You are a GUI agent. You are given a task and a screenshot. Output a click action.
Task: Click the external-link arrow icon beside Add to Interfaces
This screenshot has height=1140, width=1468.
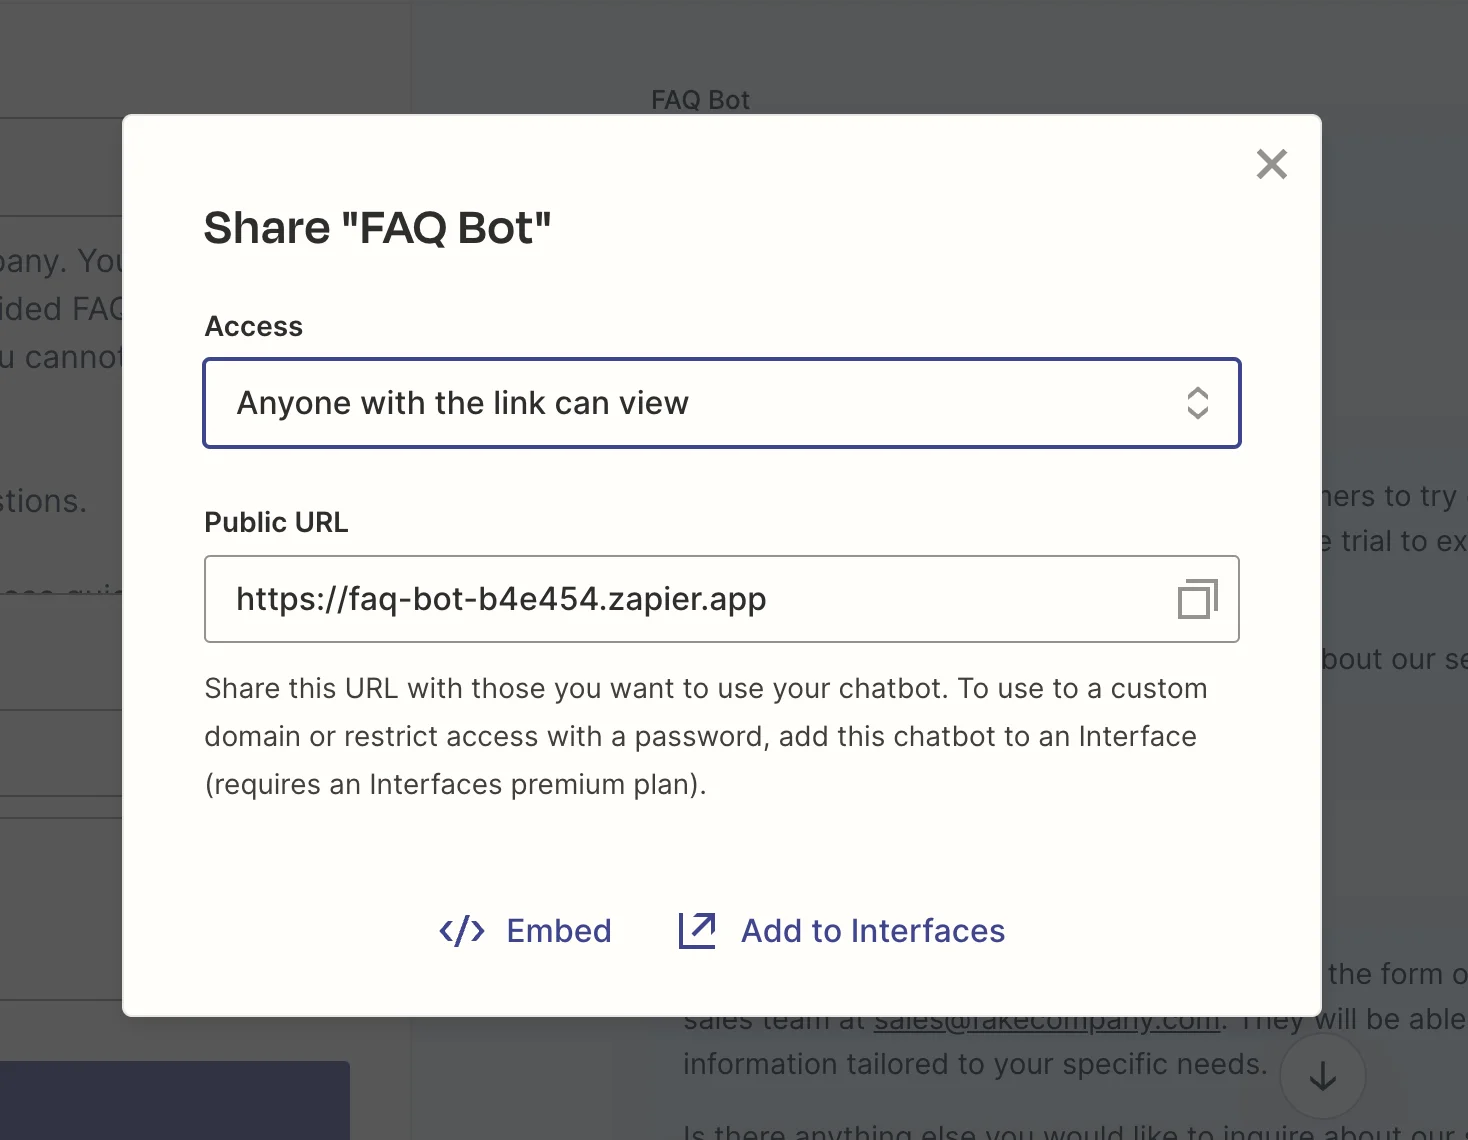tap(697, 931)
